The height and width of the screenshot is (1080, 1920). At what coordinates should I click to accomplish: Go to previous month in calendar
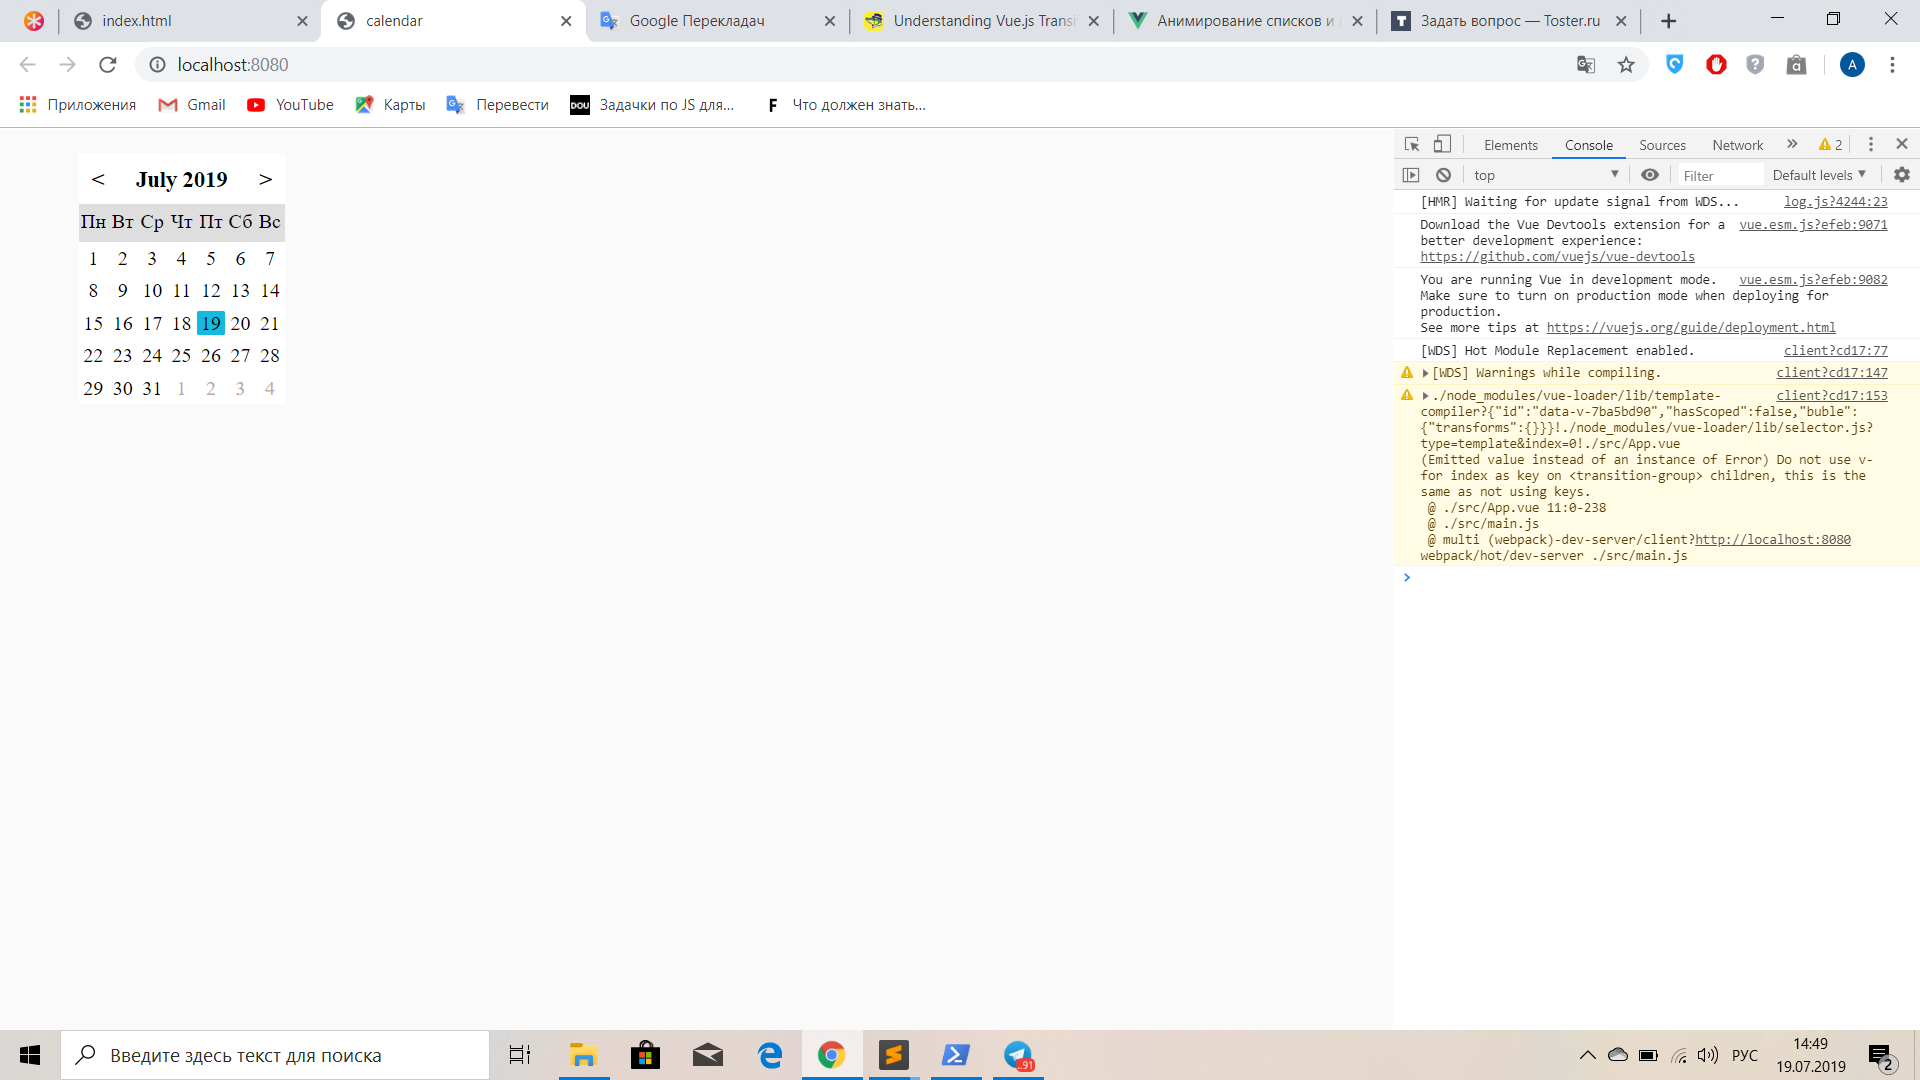[x=98, y=180]
